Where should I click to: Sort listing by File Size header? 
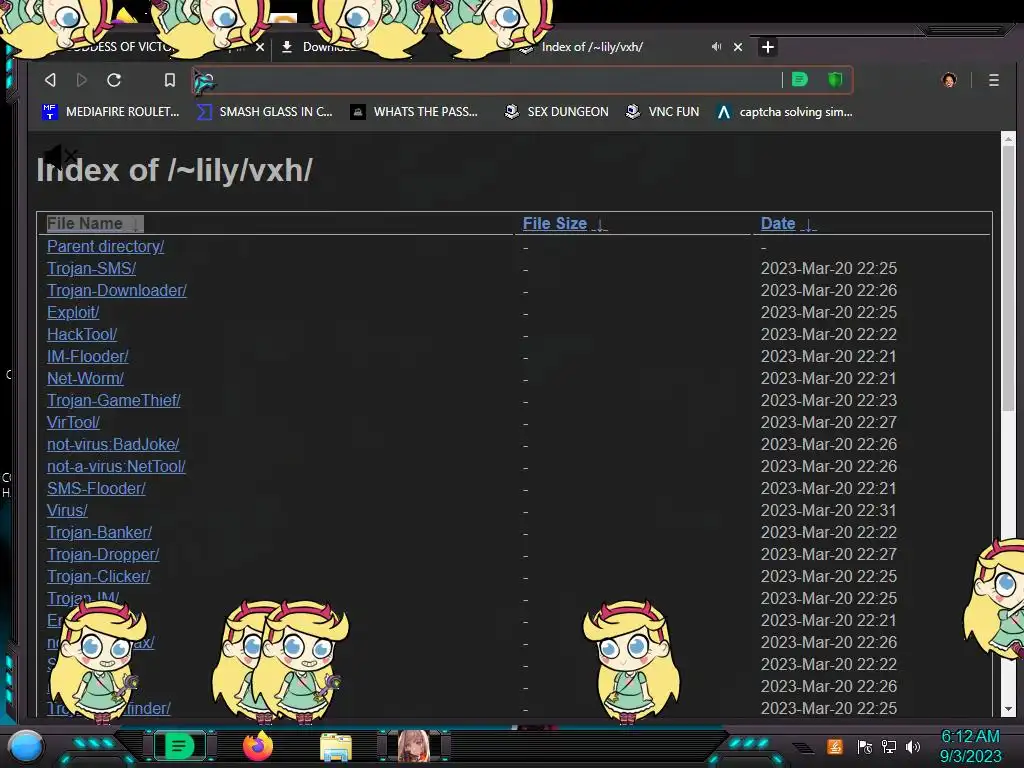tap(564, 223)
